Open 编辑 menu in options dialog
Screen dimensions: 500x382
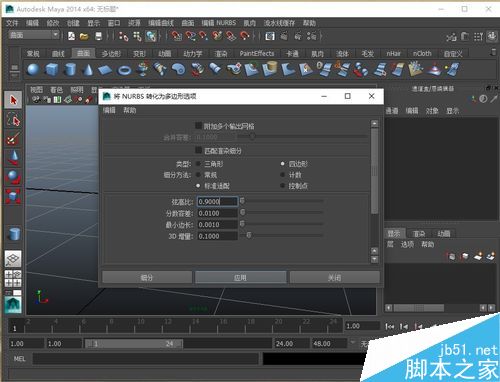point(109,110)
